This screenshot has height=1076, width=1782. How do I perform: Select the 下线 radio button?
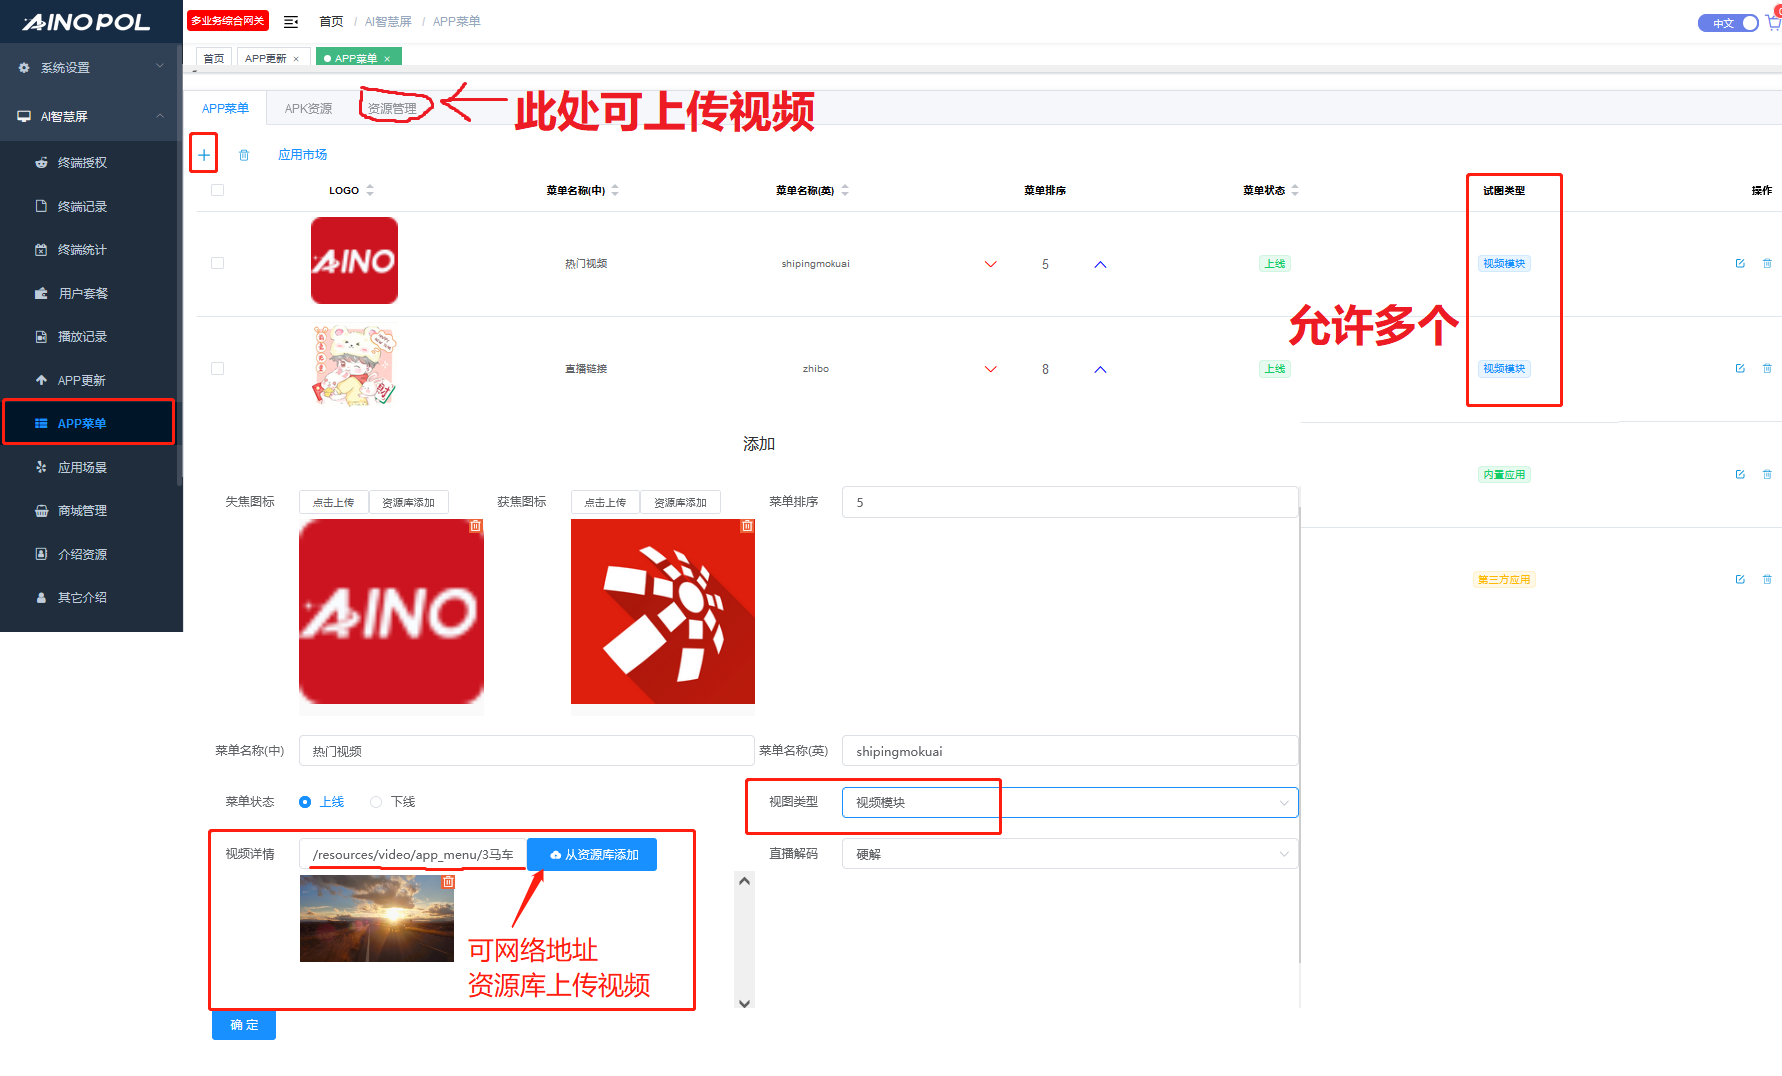coord(376,802)
